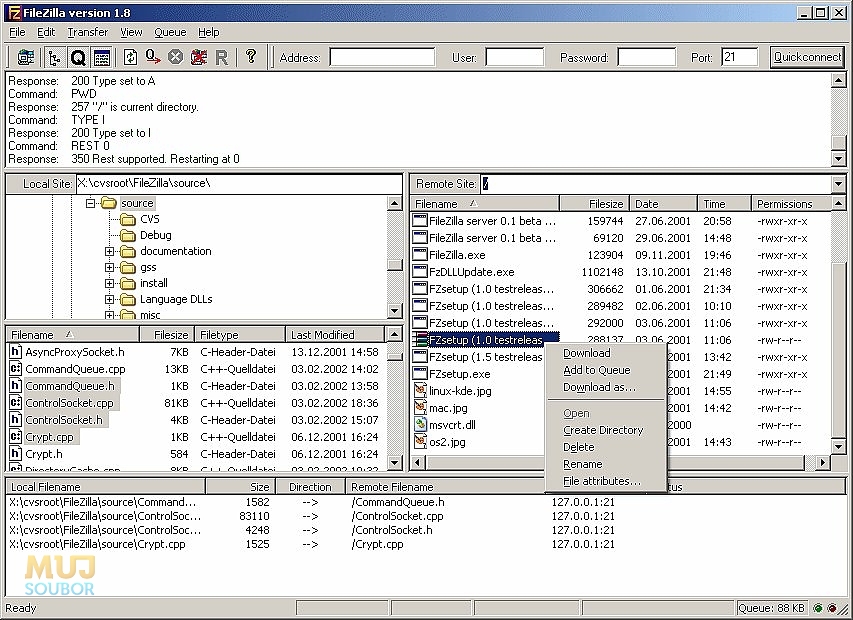Open the View menu
This screenshot has width=853, height=620.
131,32
